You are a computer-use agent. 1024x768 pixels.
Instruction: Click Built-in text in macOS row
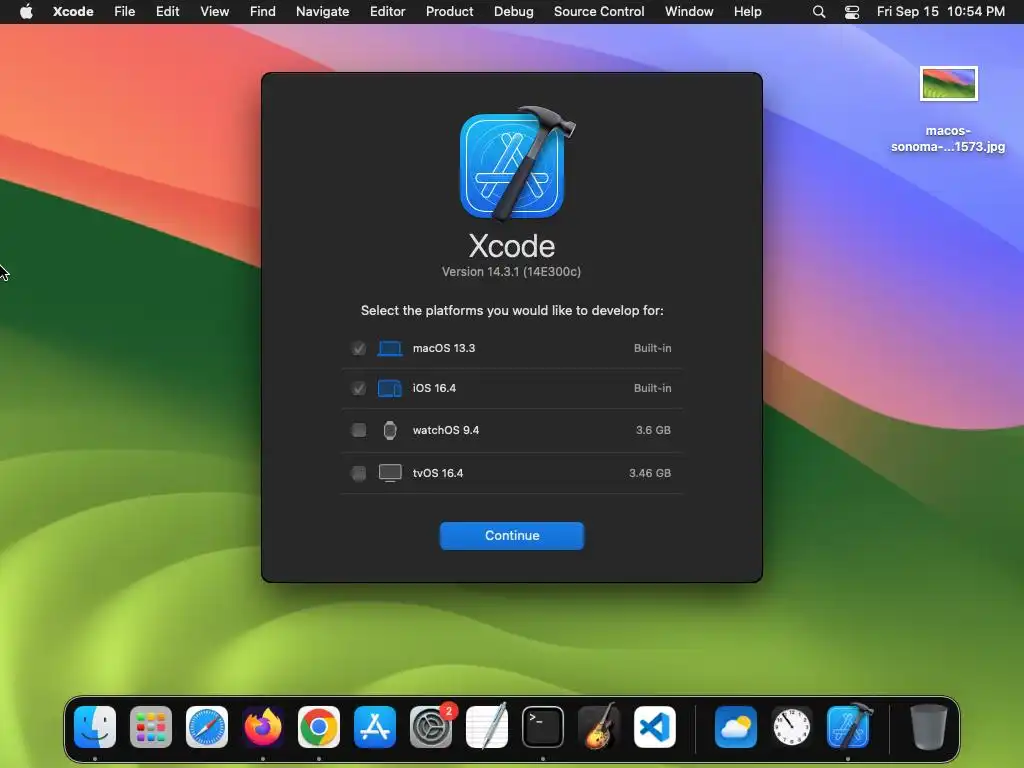point(652,349)
